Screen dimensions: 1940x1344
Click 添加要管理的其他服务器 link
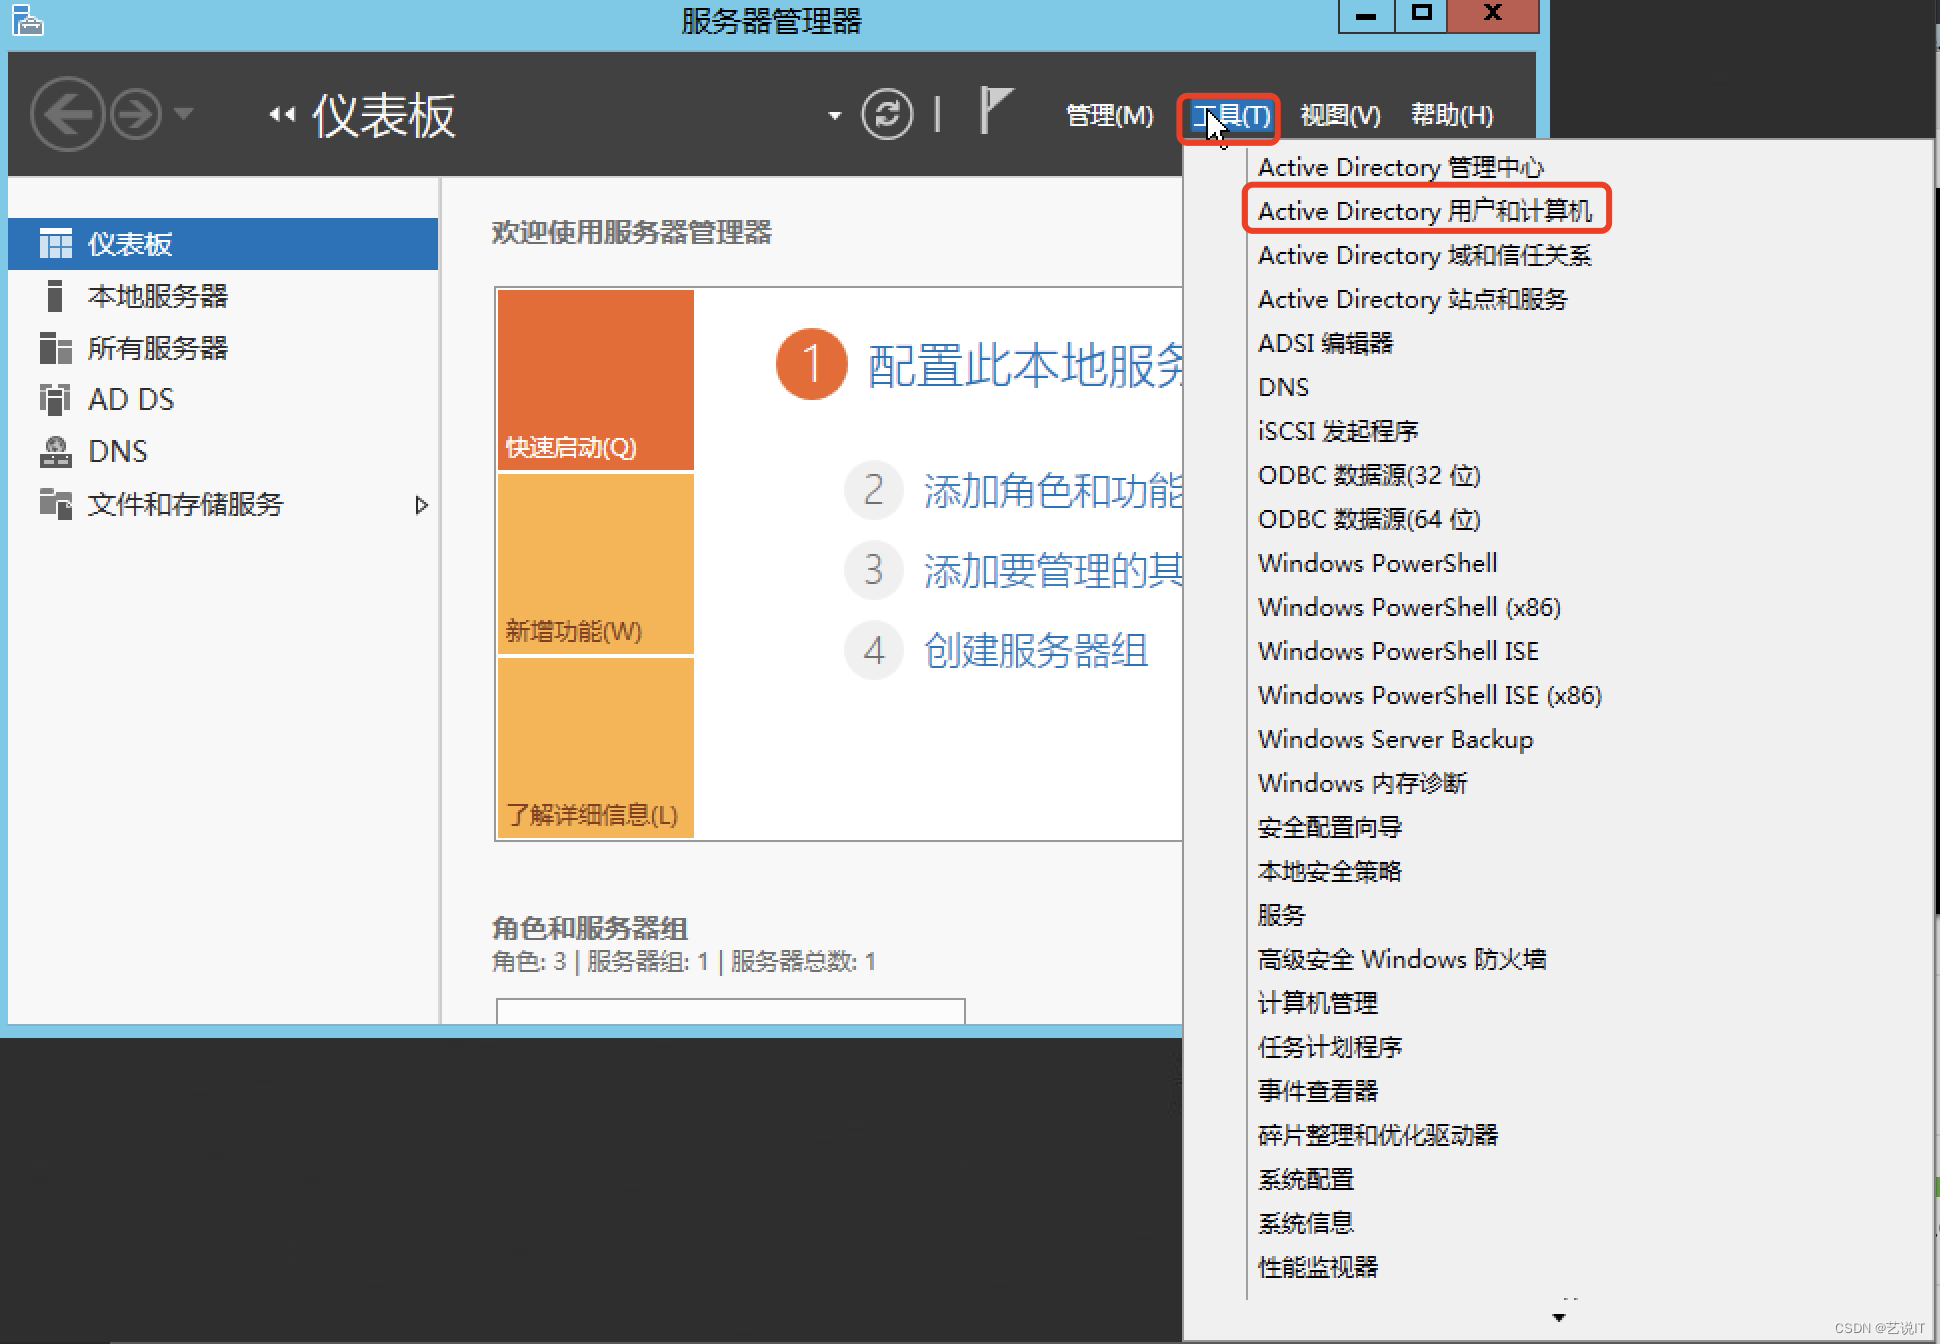tap(1053, 570)
